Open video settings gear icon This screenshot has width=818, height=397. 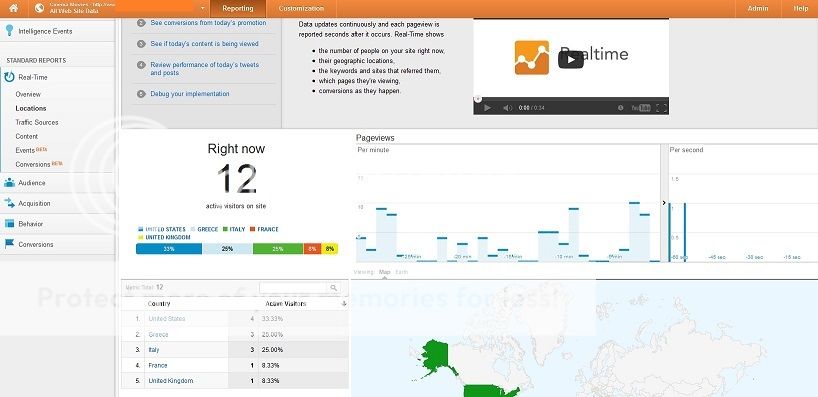[620, 108]
